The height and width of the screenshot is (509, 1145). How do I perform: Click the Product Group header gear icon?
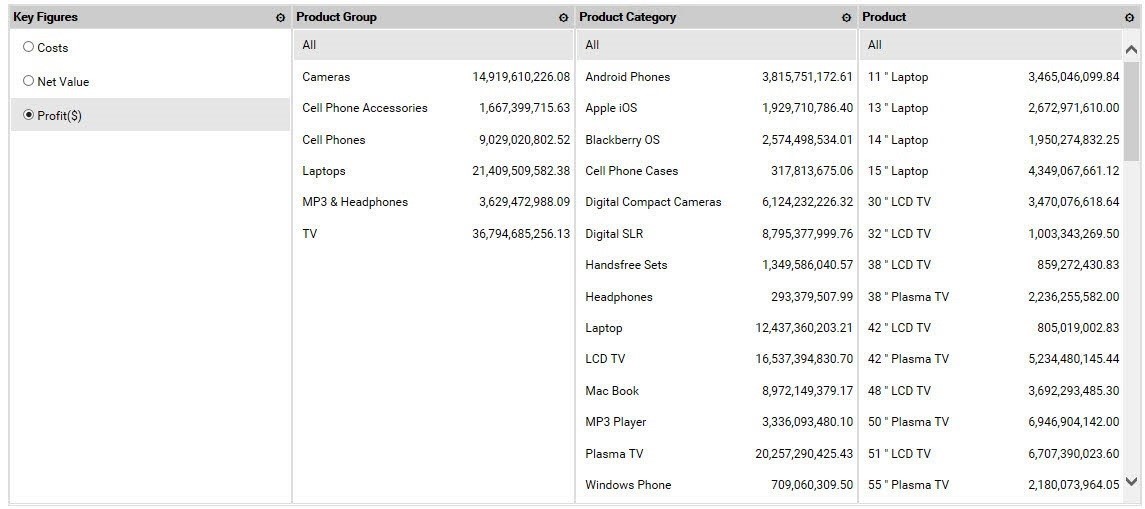[564, 18]
